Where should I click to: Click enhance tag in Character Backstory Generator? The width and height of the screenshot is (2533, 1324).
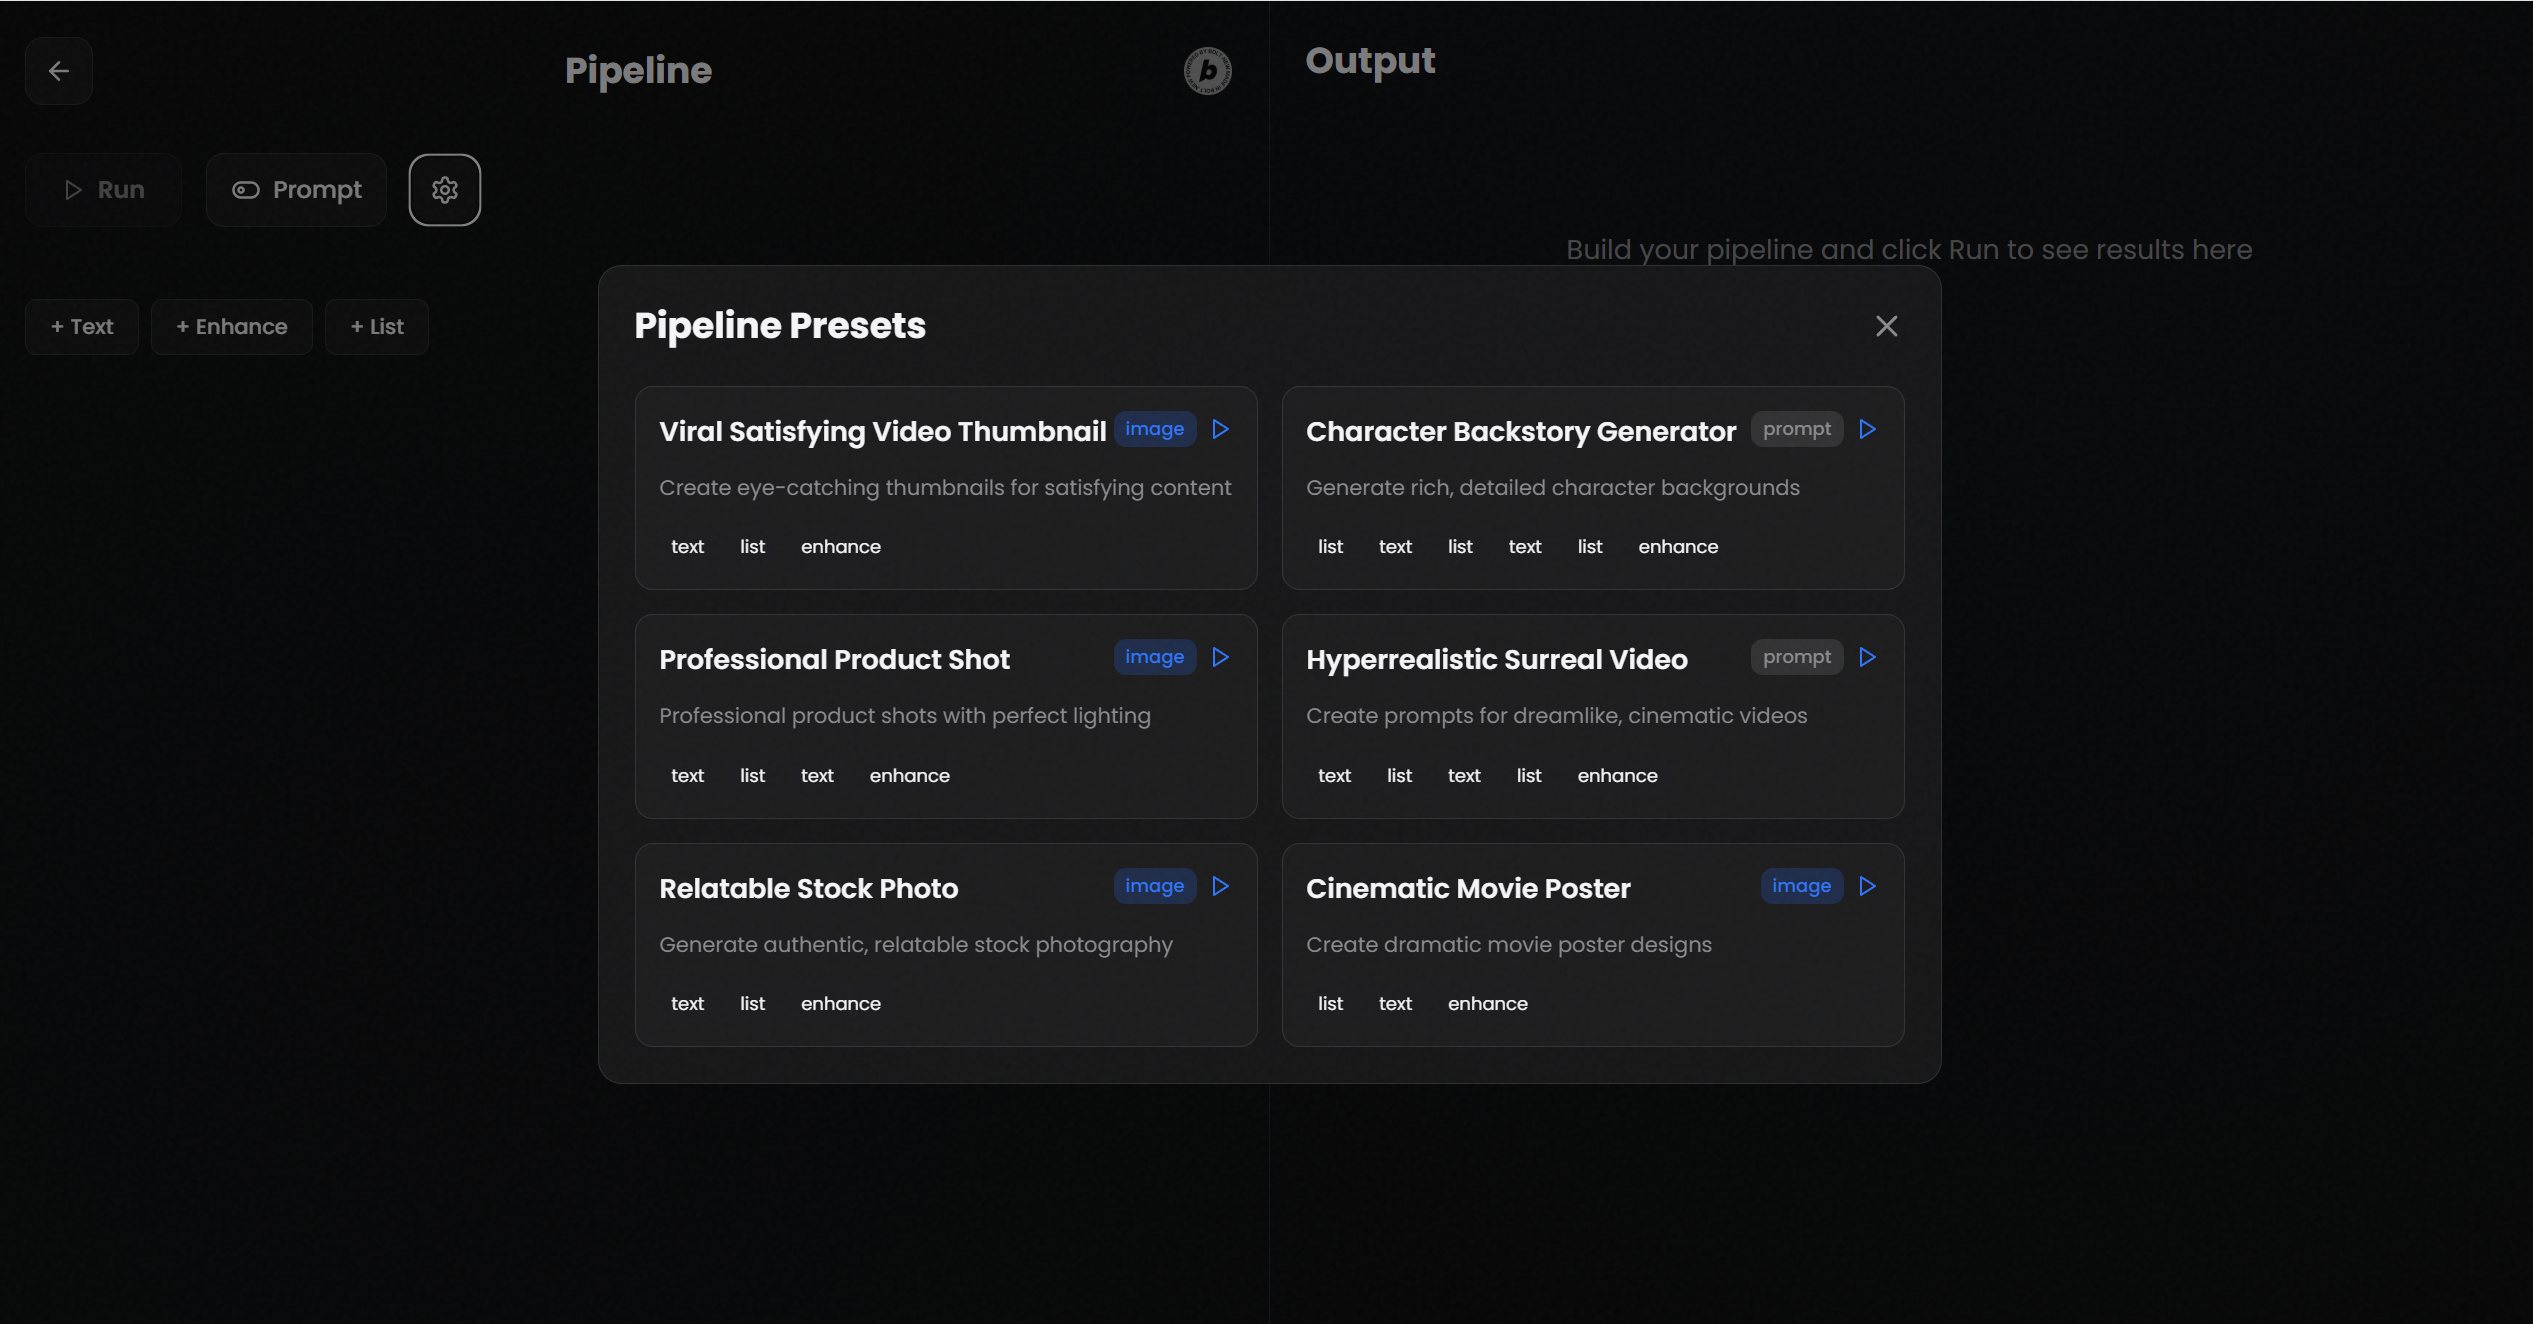click(1677, 547)
